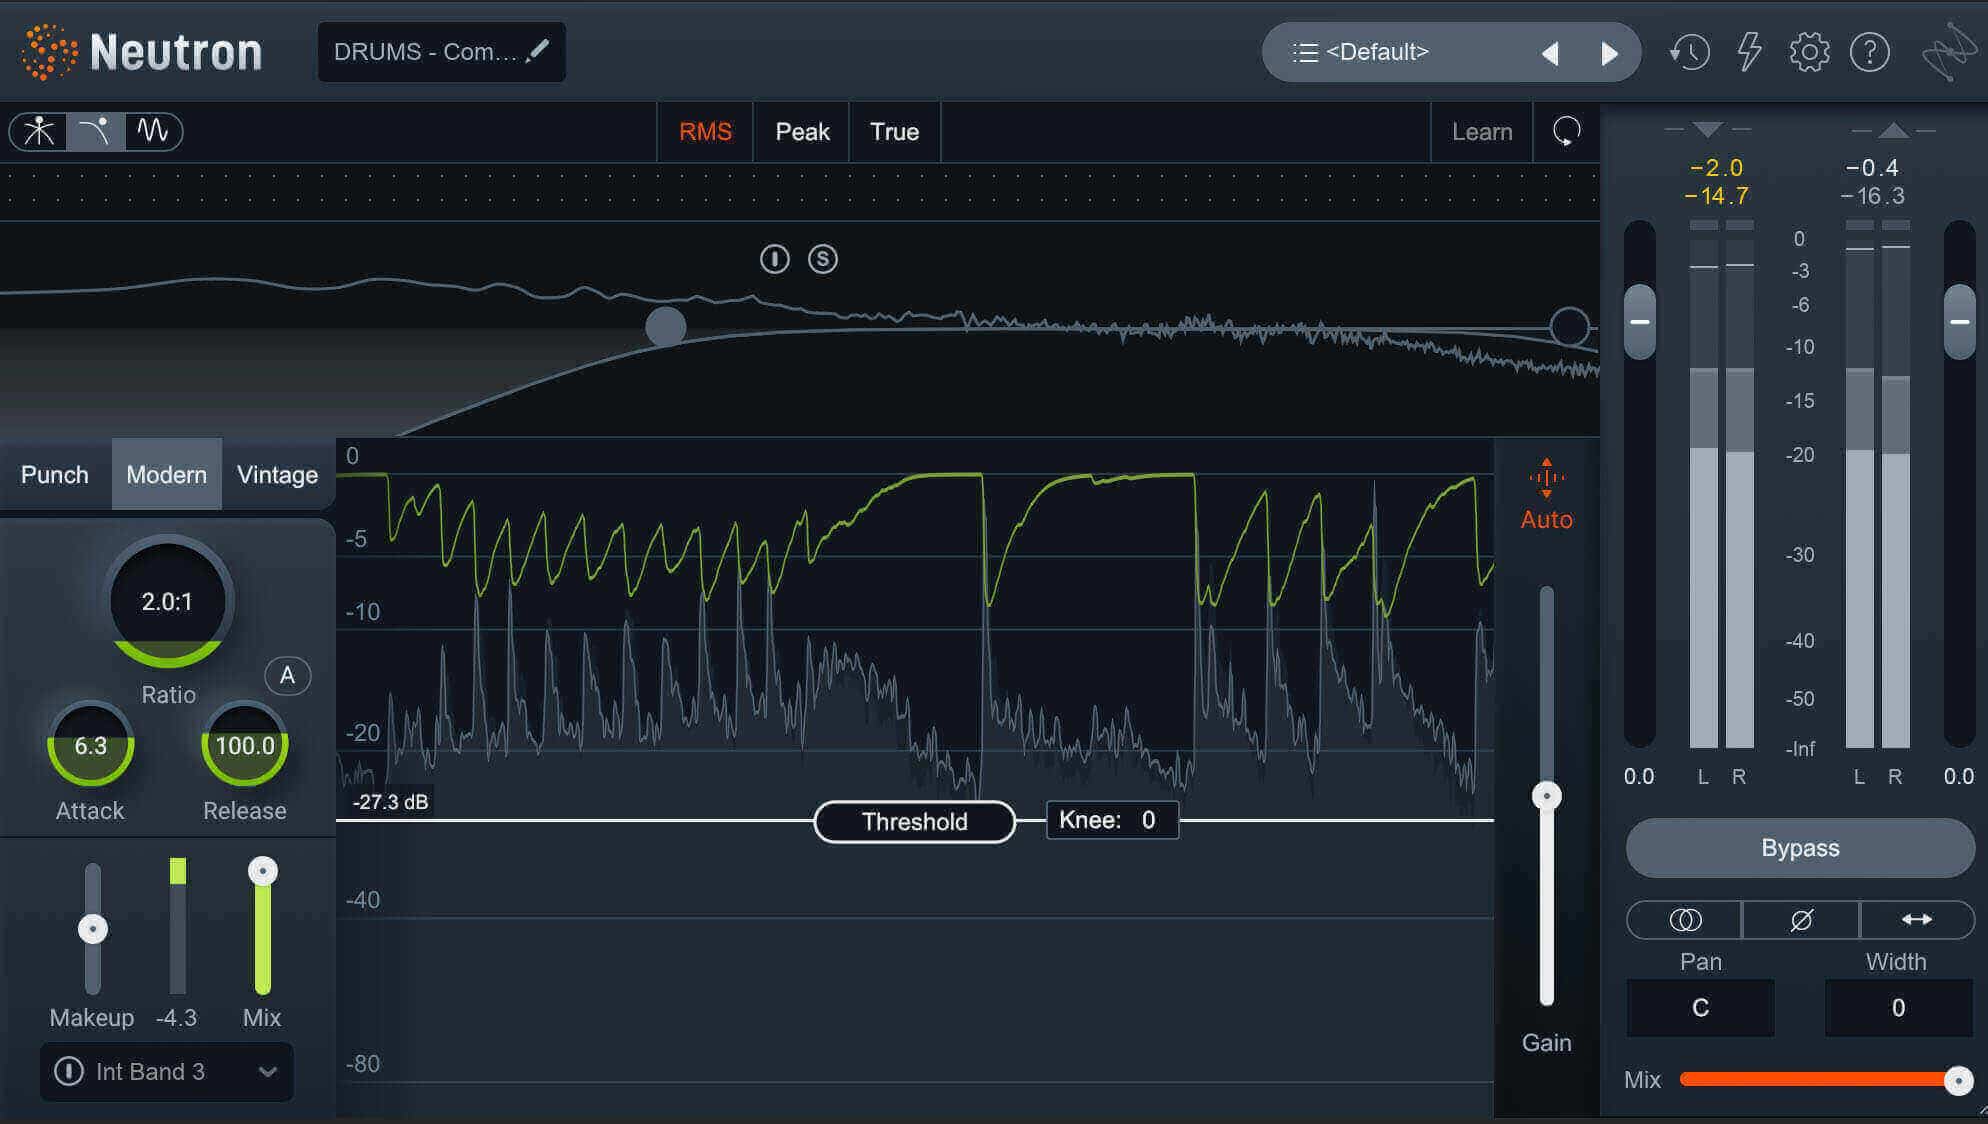Go to next preset arrow
The width and height of the screenshot is (1988, 1124).
click(1609, 53)
